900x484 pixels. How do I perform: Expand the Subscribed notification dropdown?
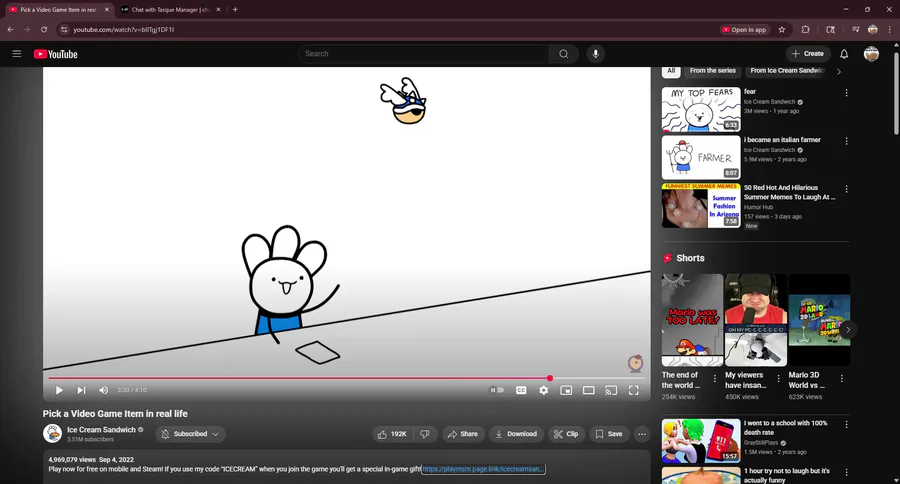coord(190,434)
